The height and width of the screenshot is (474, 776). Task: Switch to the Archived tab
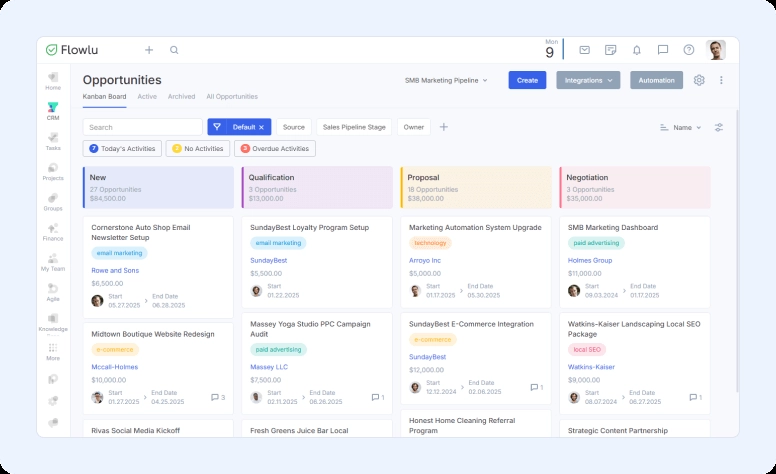coord(181,97)
